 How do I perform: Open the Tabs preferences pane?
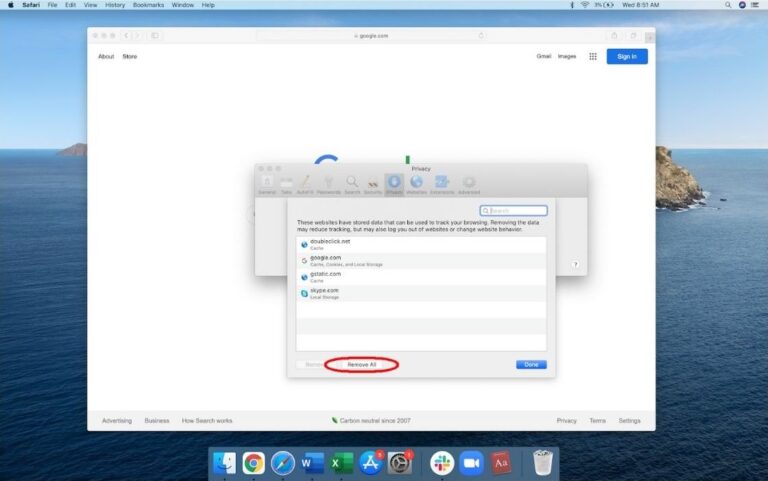click(287, 185)
